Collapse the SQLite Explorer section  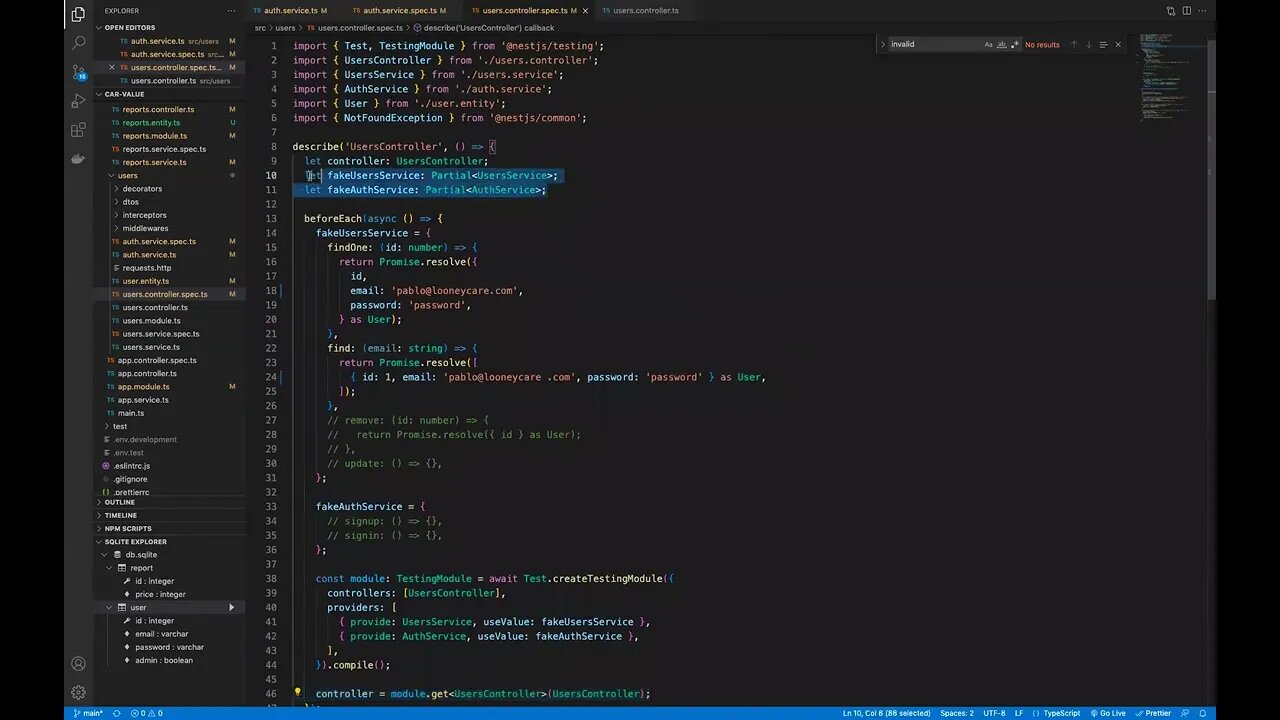pos(135,541)
